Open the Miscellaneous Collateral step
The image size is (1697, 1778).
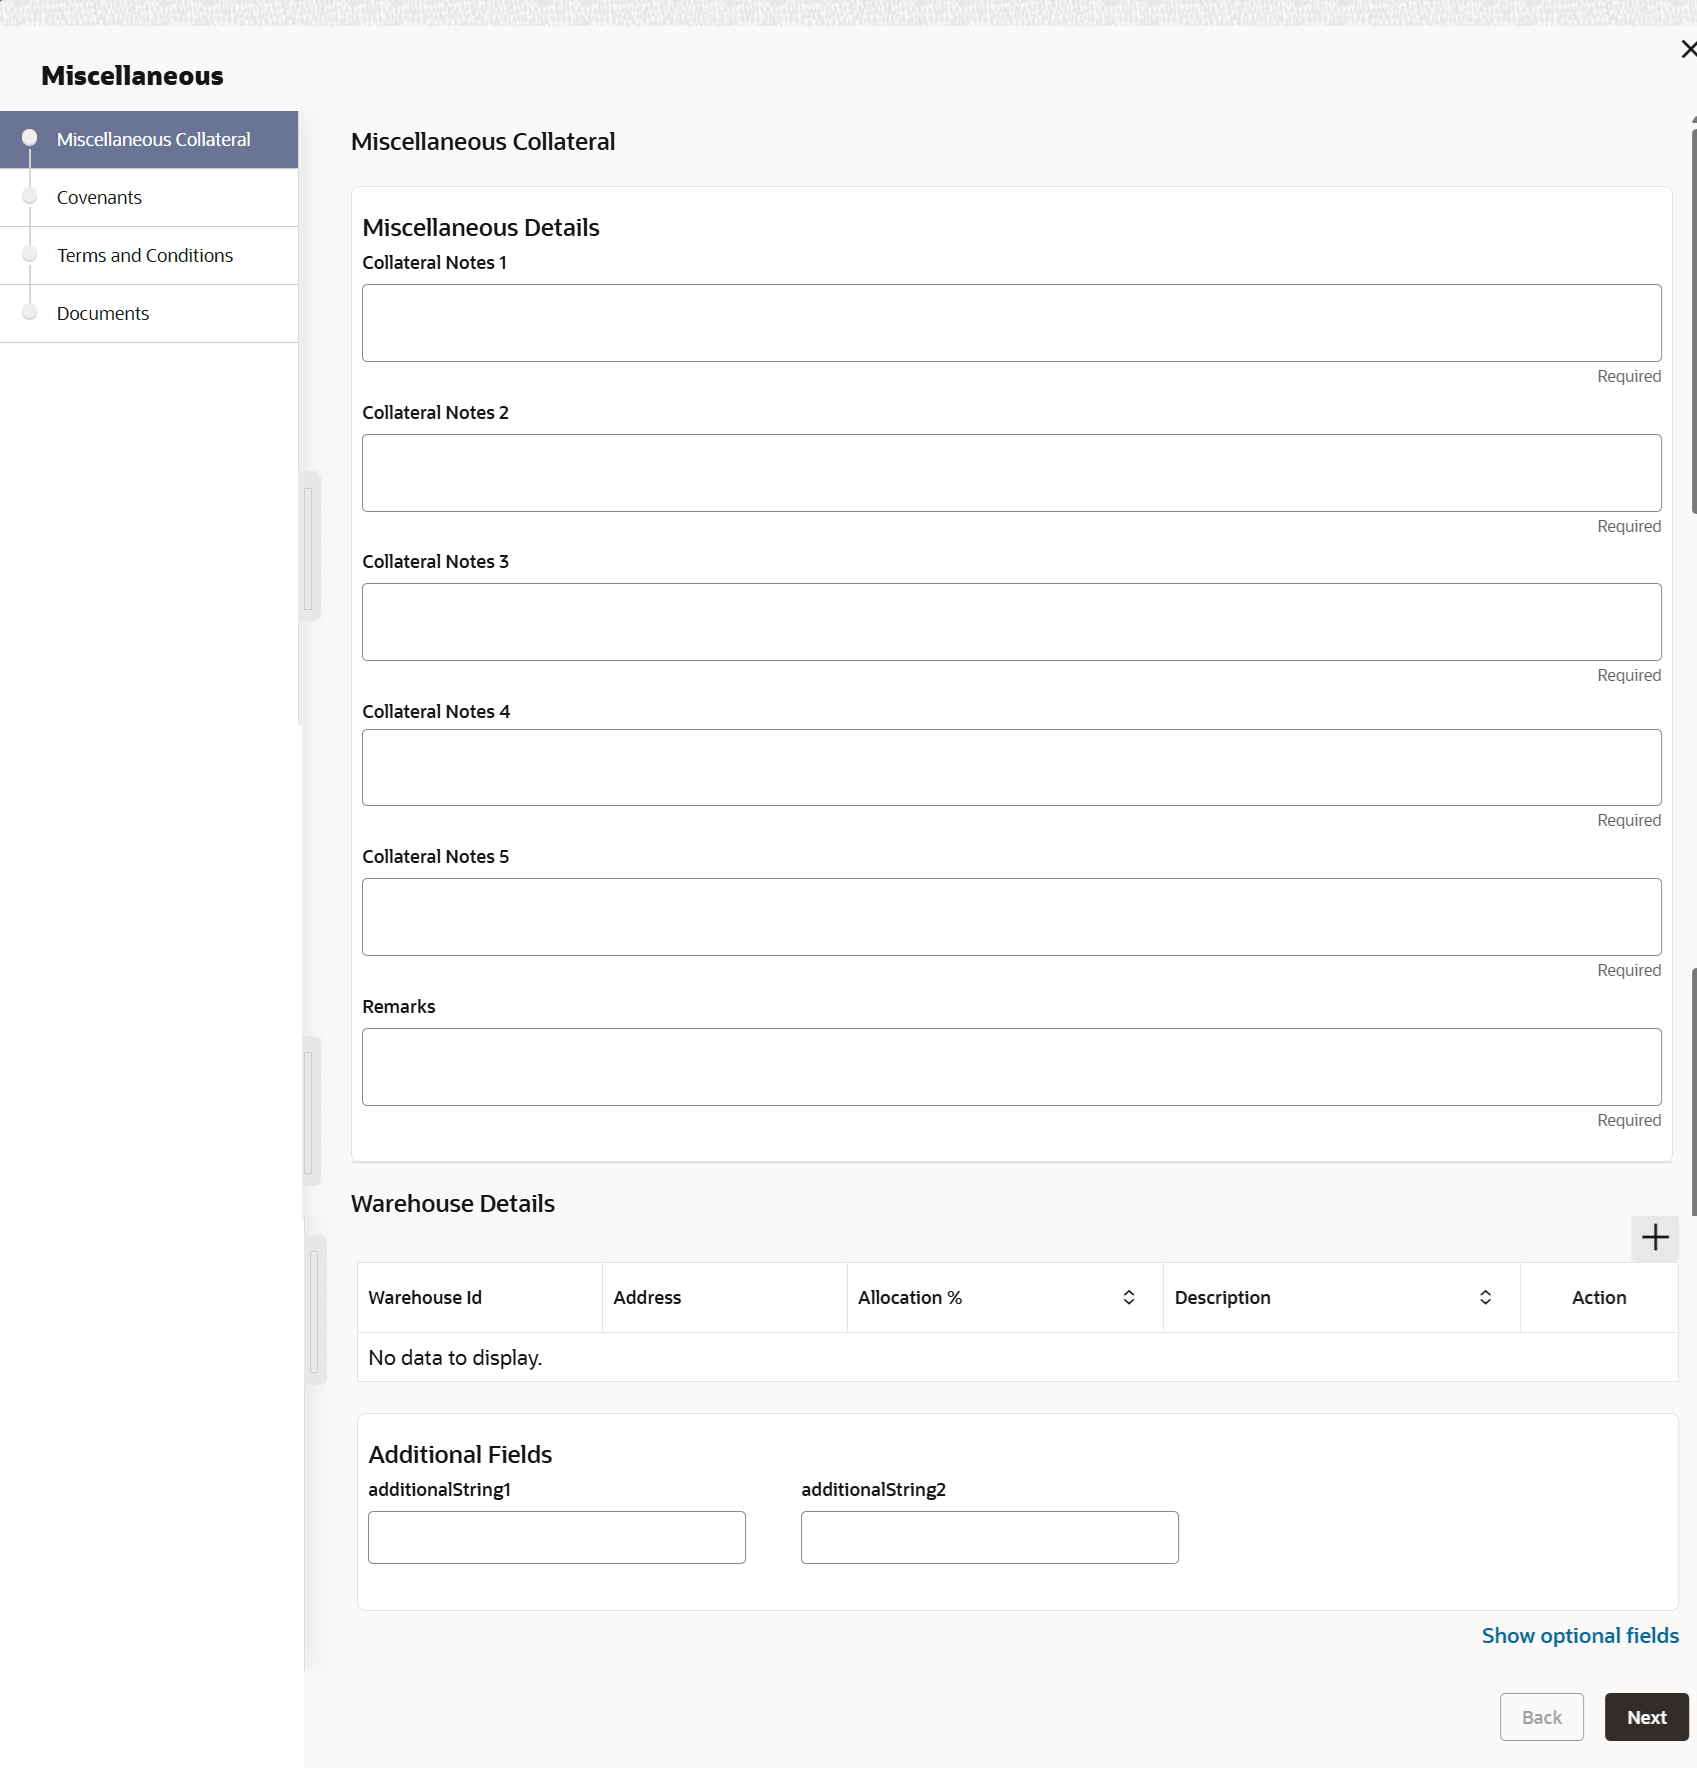pos(149,140)
